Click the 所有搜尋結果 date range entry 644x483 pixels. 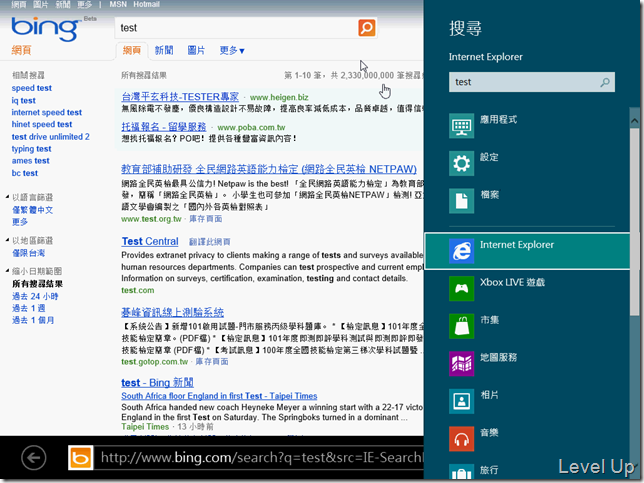[37, 284]
